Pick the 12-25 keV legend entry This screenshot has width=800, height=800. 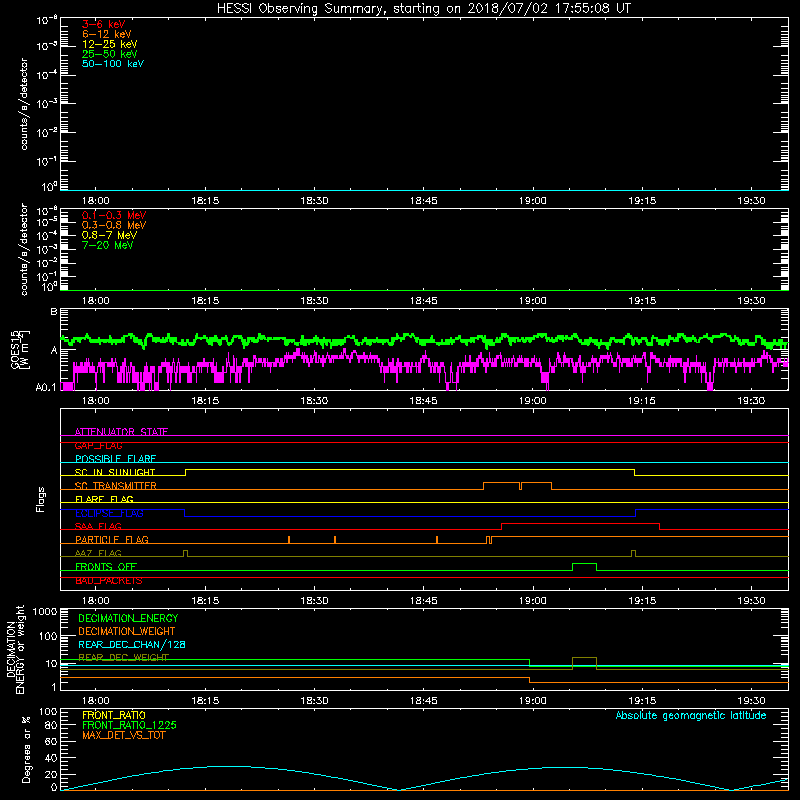pyautogui.click(x=110, y=44)
